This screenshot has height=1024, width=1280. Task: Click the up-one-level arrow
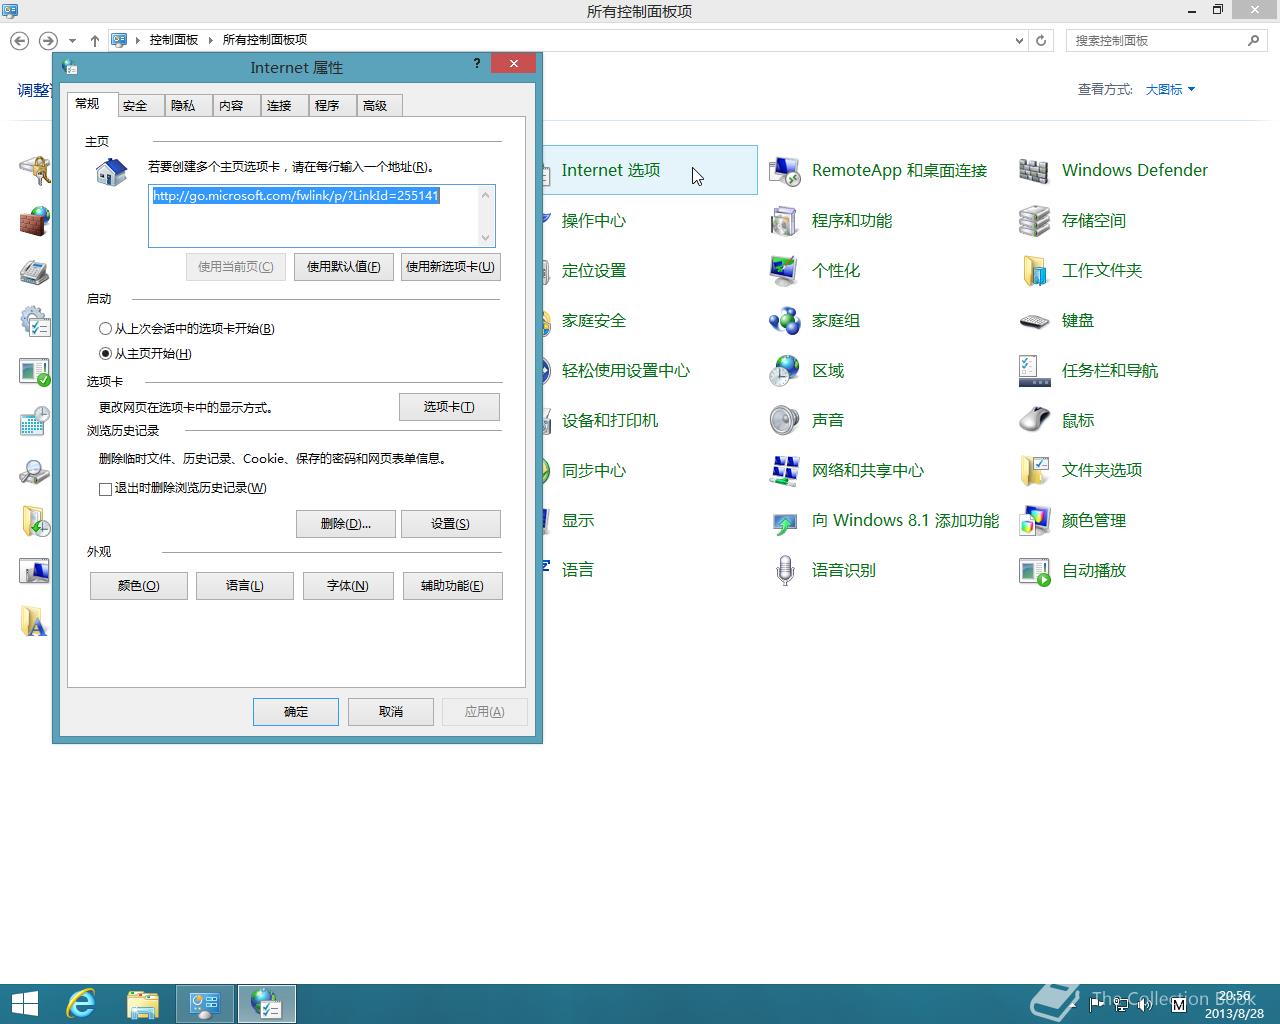(x=95, y=40)
